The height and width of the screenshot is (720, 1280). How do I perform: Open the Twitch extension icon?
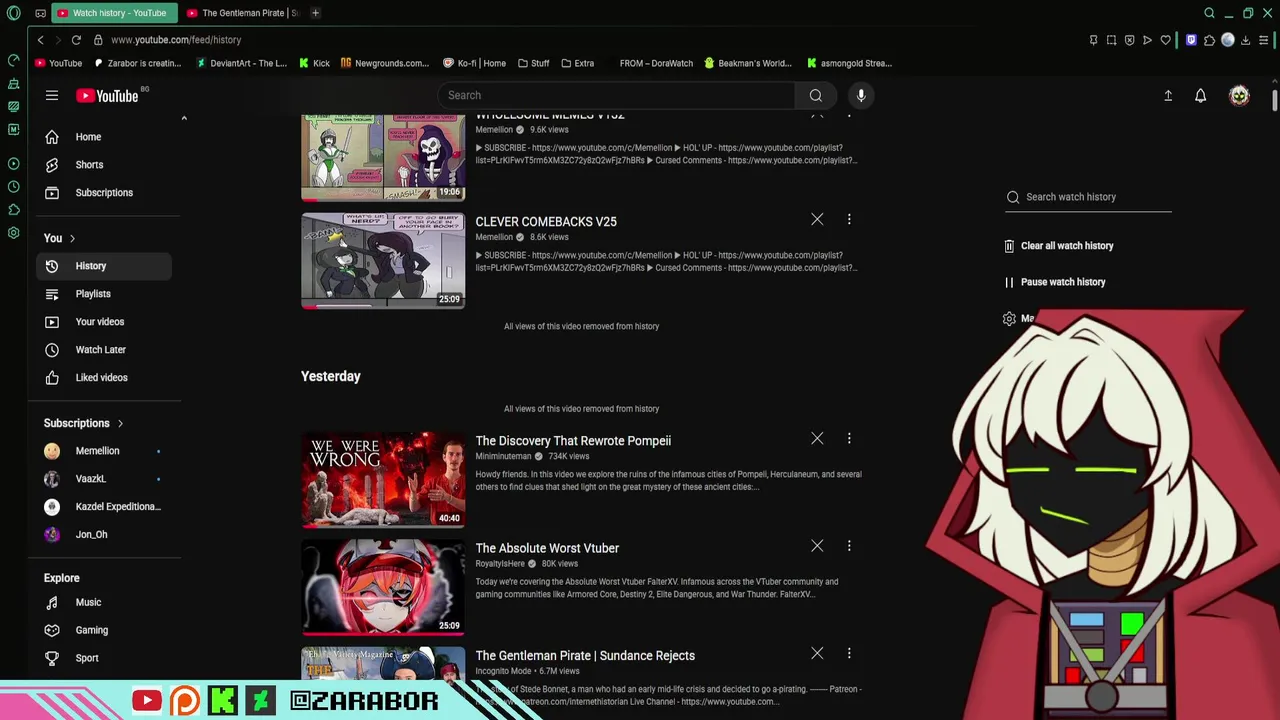tap(1191, 40)
